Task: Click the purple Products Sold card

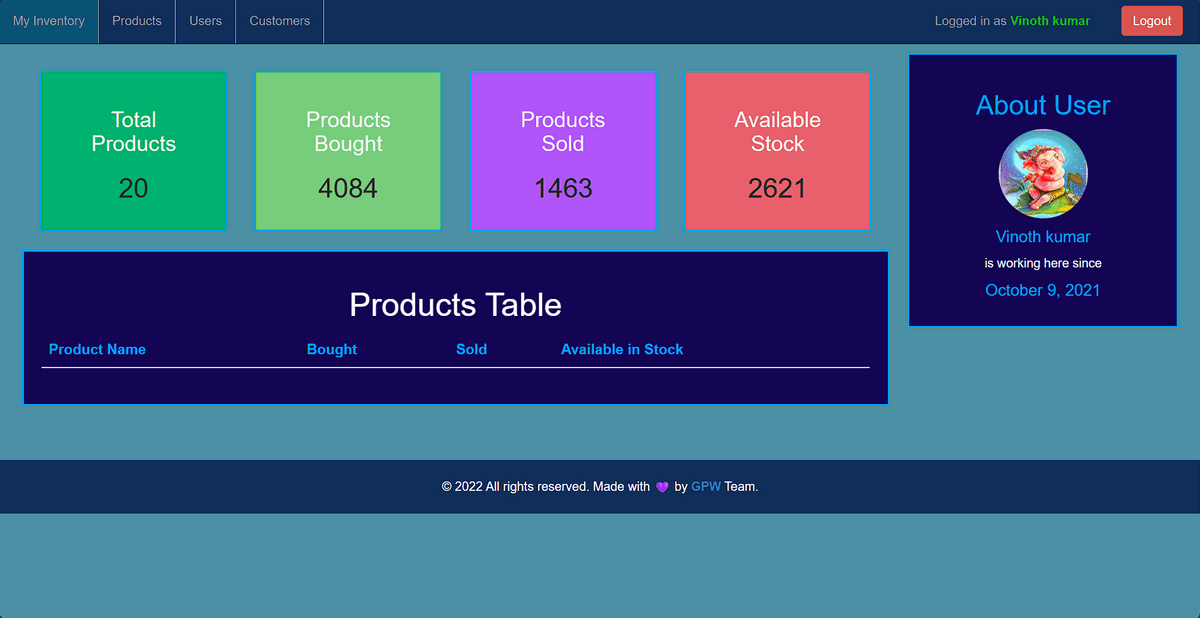Action: point(563,151)
